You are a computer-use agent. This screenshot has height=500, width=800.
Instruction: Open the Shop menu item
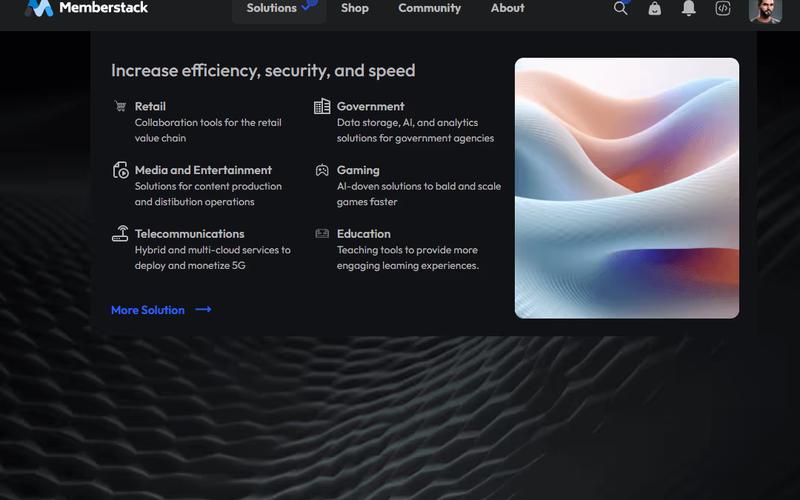[x=355, y=8]
